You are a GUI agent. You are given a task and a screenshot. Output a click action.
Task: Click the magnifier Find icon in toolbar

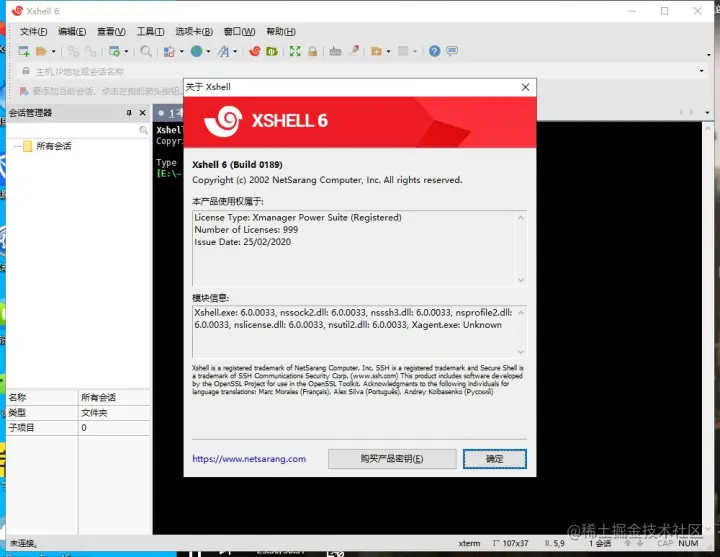(x=146, y=51)
